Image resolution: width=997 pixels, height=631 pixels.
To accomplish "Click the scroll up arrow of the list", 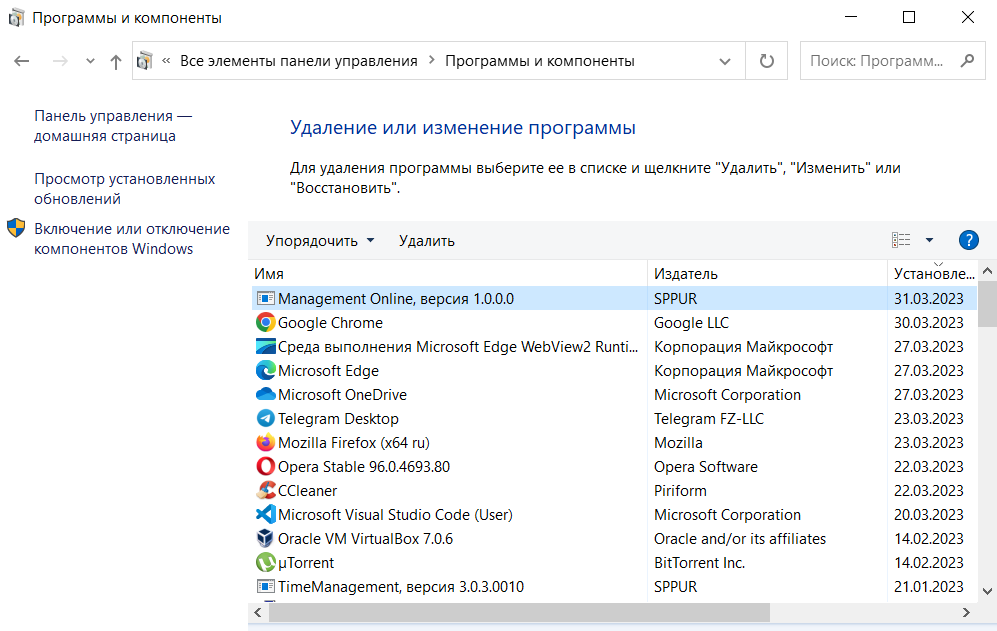I will pyautogui.click(x=987, y=271).
